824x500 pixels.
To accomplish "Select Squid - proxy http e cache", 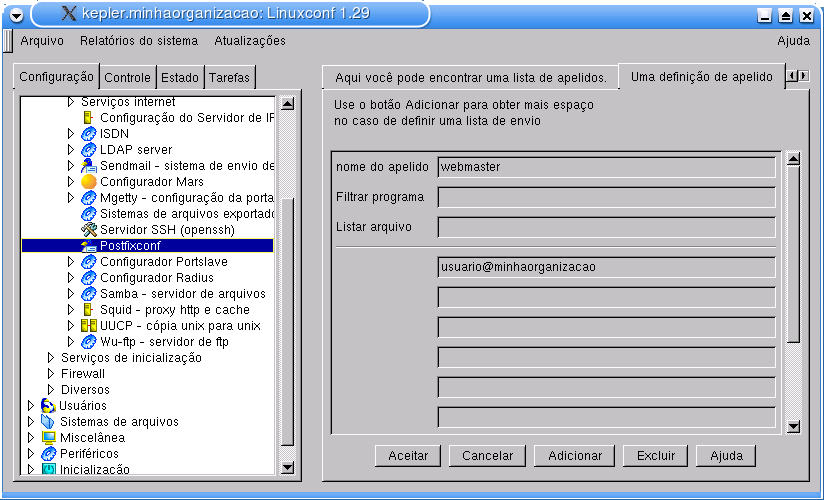I will (174, 310).
